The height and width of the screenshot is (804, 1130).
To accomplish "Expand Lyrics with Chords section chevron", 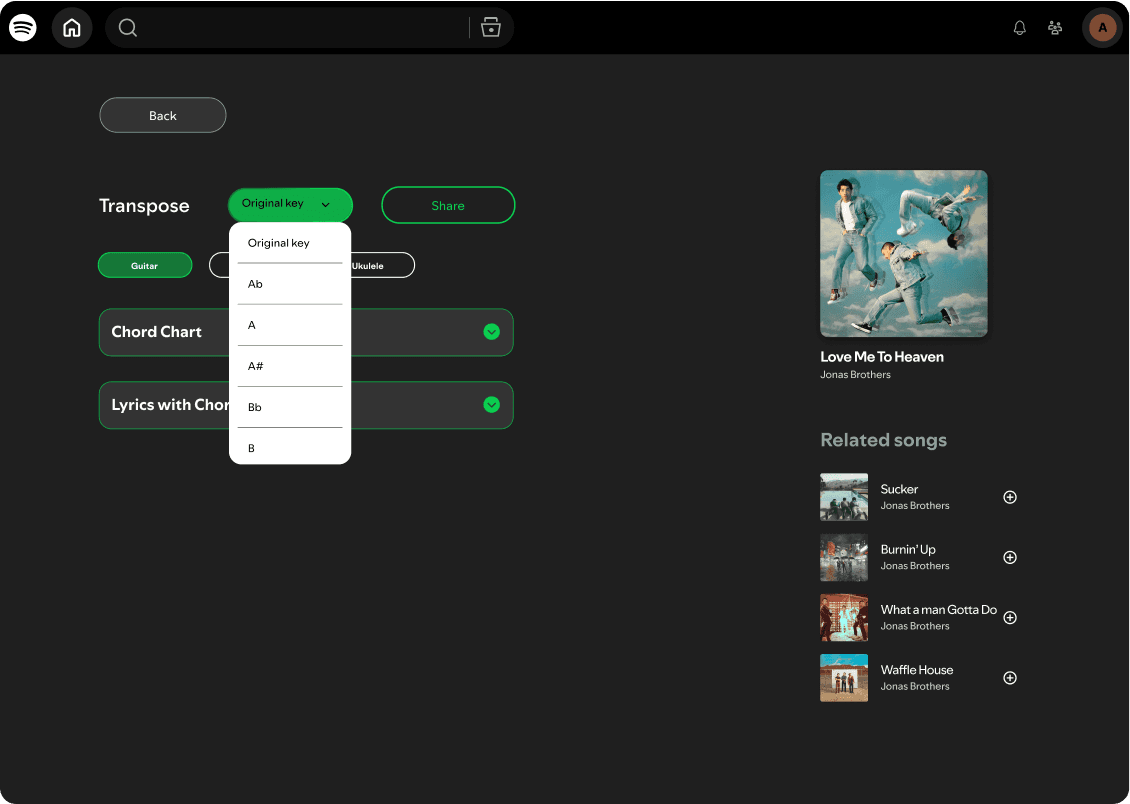I will pos(491,405).
